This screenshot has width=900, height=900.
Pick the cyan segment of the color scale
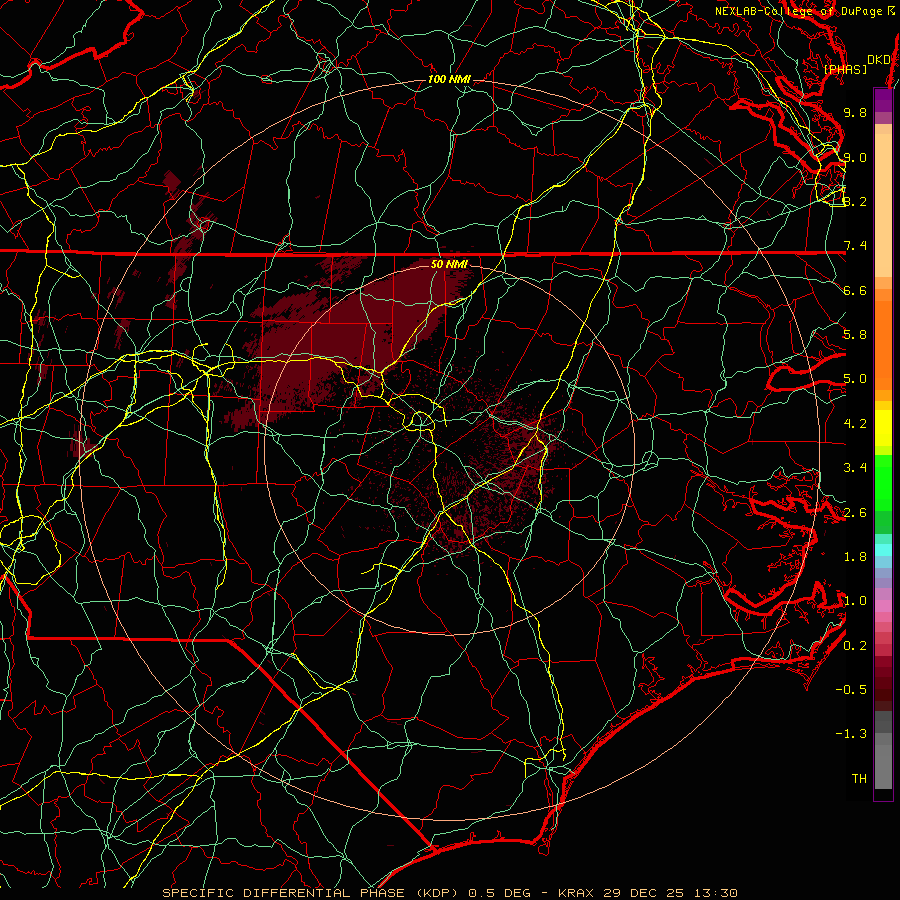click(883, 550)
